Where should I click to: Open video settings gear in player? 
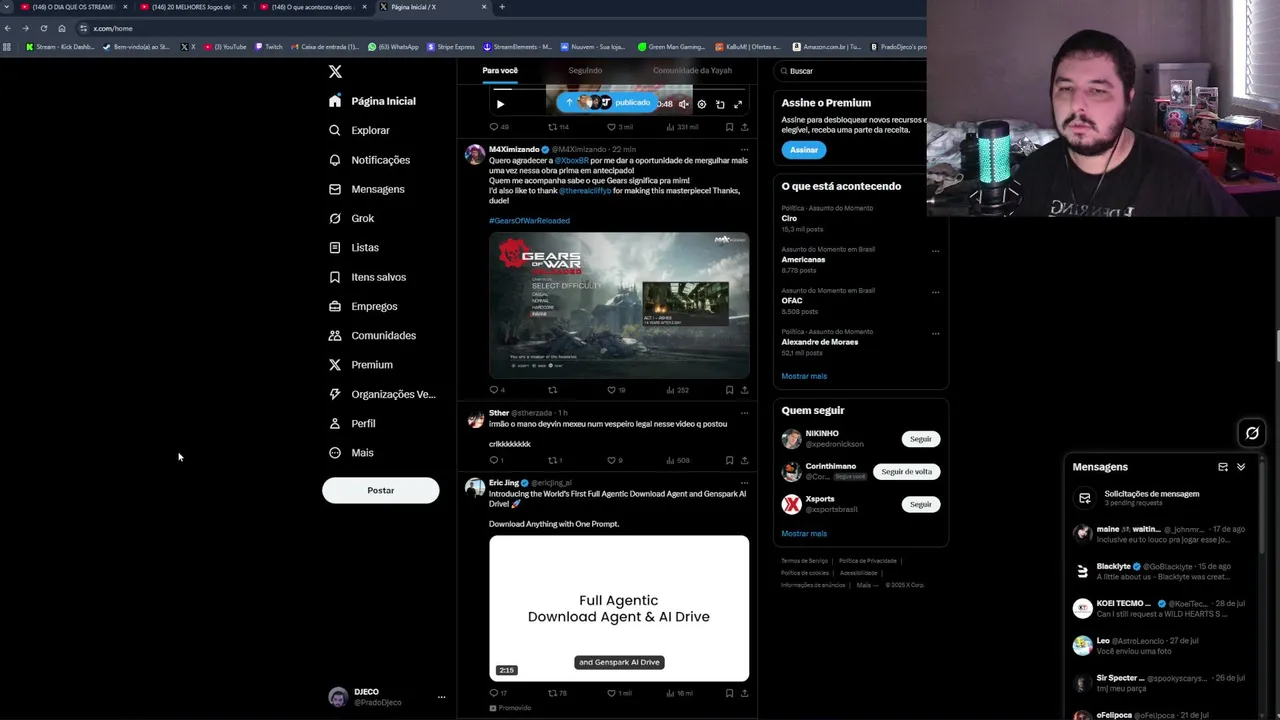(x=701, y=104)
